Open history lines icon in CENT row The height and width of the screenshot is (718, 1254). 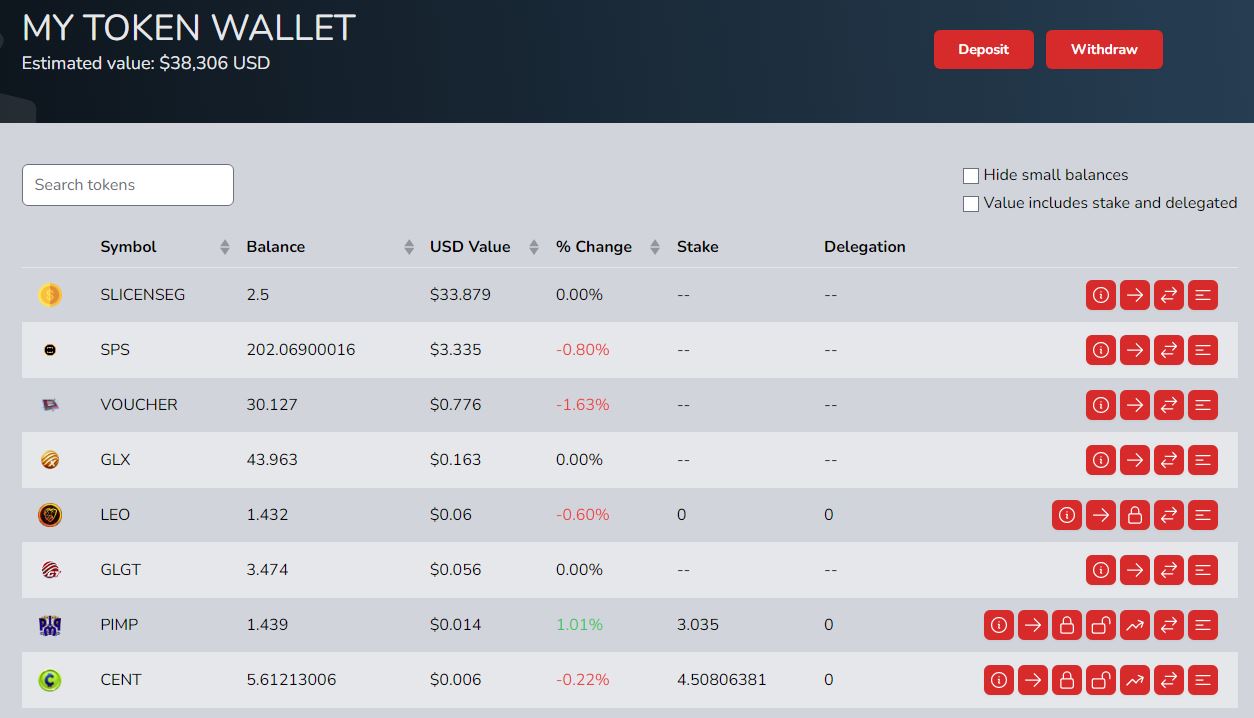1202,680
